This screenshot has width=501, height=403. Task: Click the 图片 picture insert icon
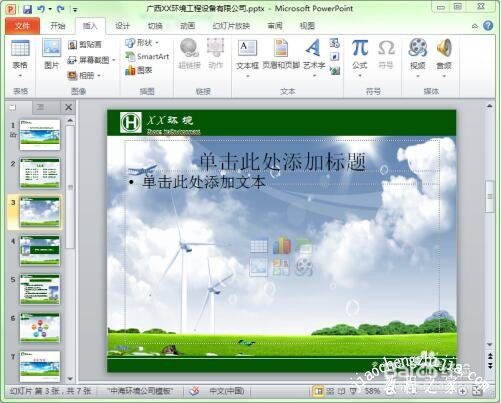[52, 54]
